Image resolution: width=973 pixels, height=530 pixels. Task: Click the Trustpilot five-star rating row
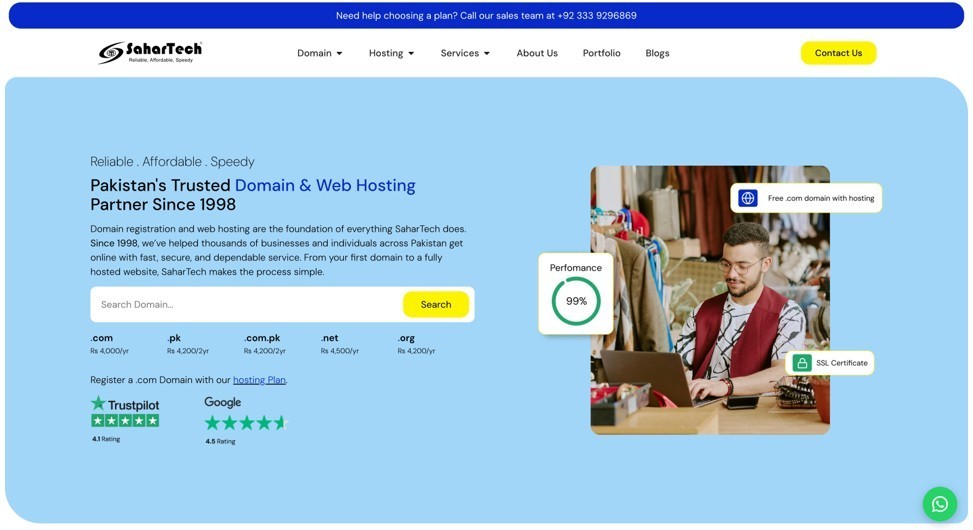click(x=125, y=421)
